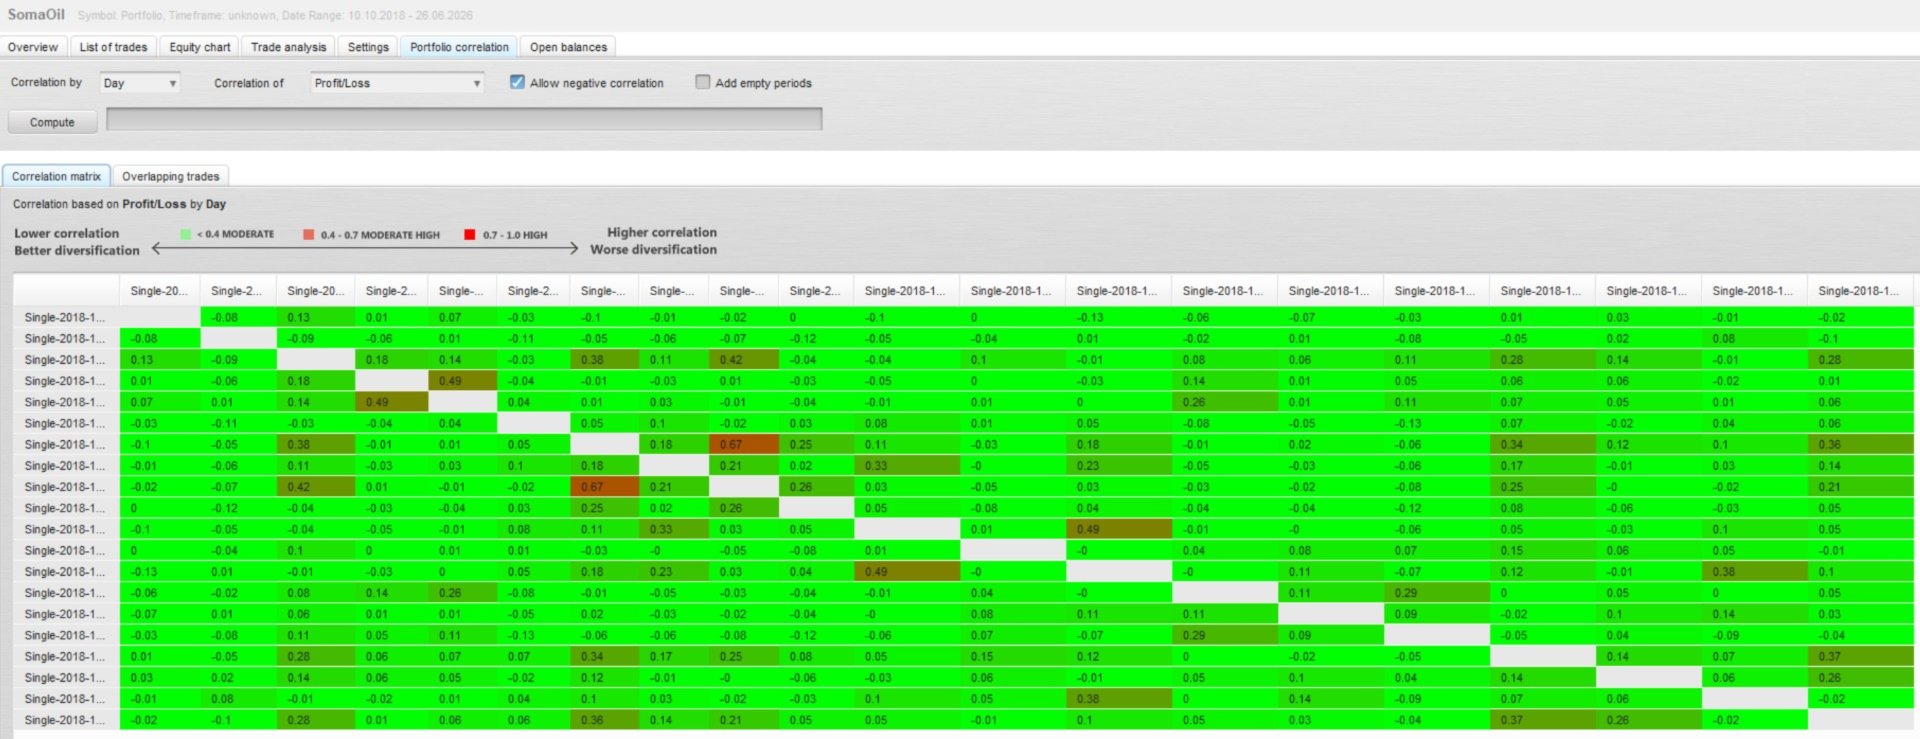Show the Overlapping trades sub-tab
1920x739 pixels.
pyautogui.click(x=171, y=176)
